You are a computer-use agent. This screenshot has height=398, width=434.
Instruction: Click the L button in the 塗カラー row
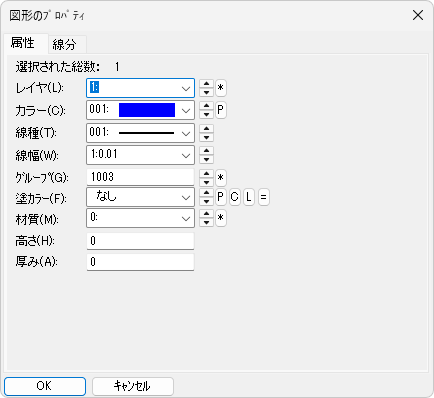click(x=249, y=197)
